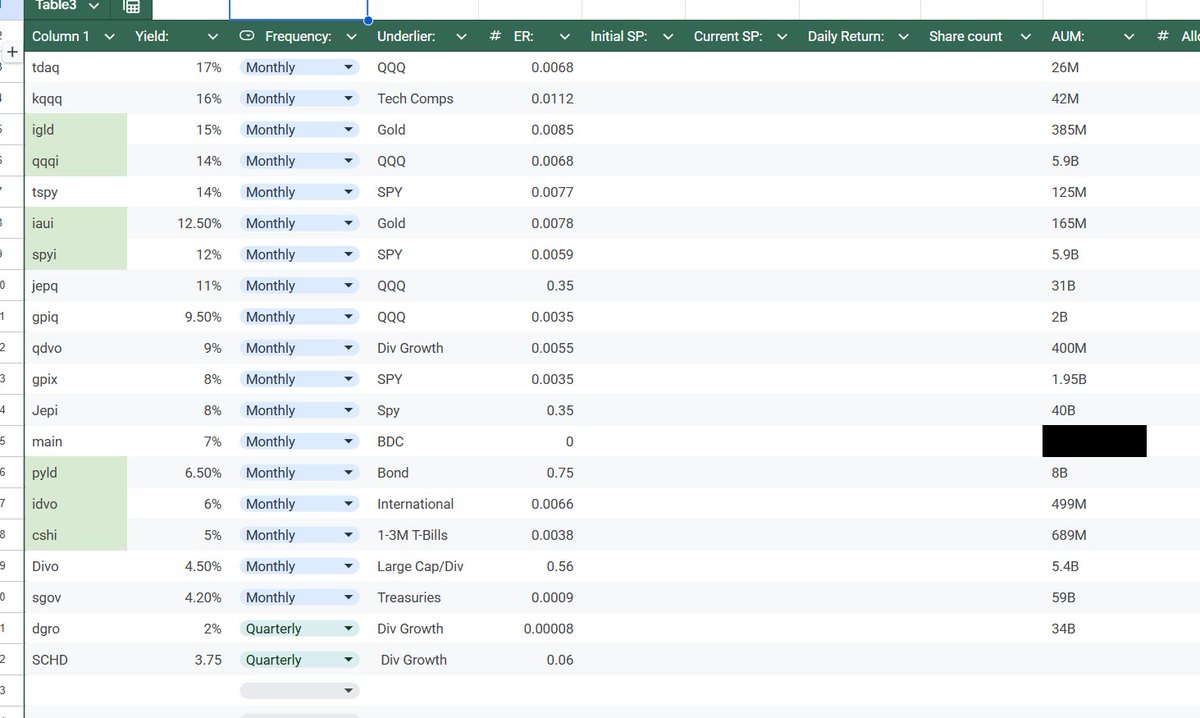Viewport: 1200px width, 718px height.
Task: Click the 59B AUM cell
Action: point(1095,598)
